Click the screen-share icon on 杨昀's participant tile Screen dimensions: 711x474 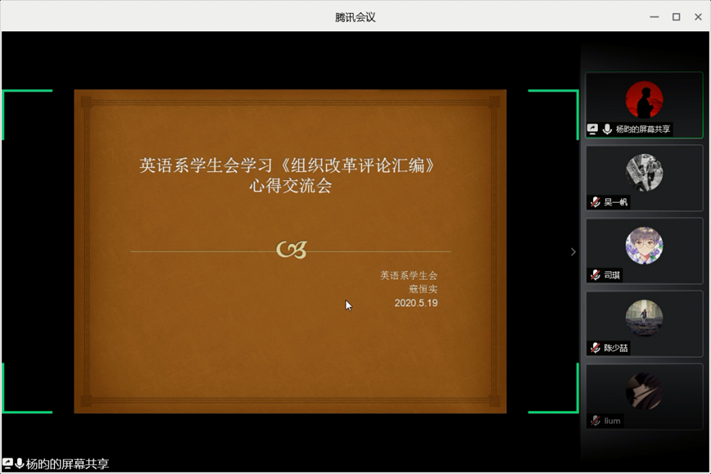point(592,129)
